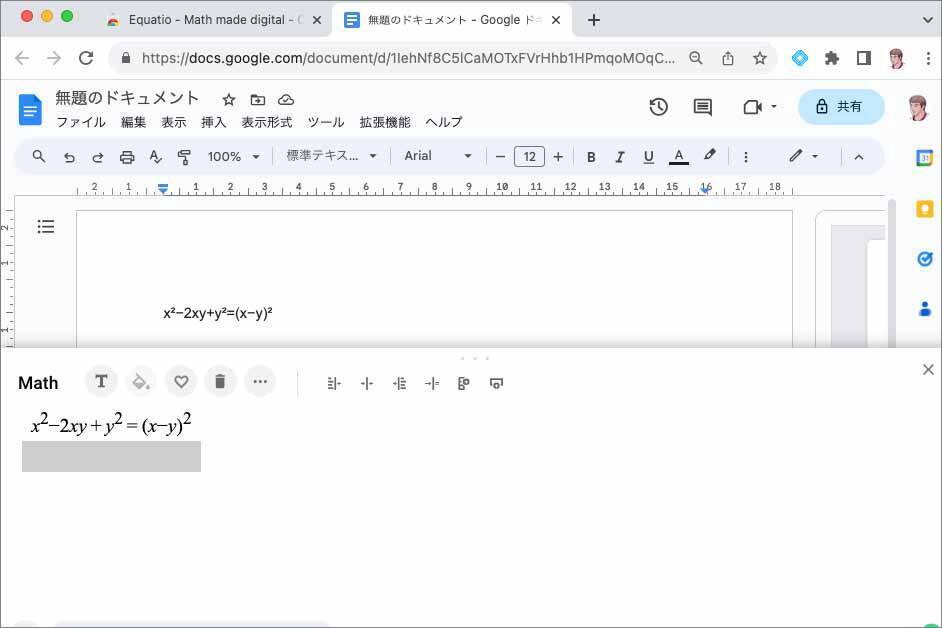Open the Equatio more options ellipsis
Screen dimensions: 942x628
click(260, 381)
